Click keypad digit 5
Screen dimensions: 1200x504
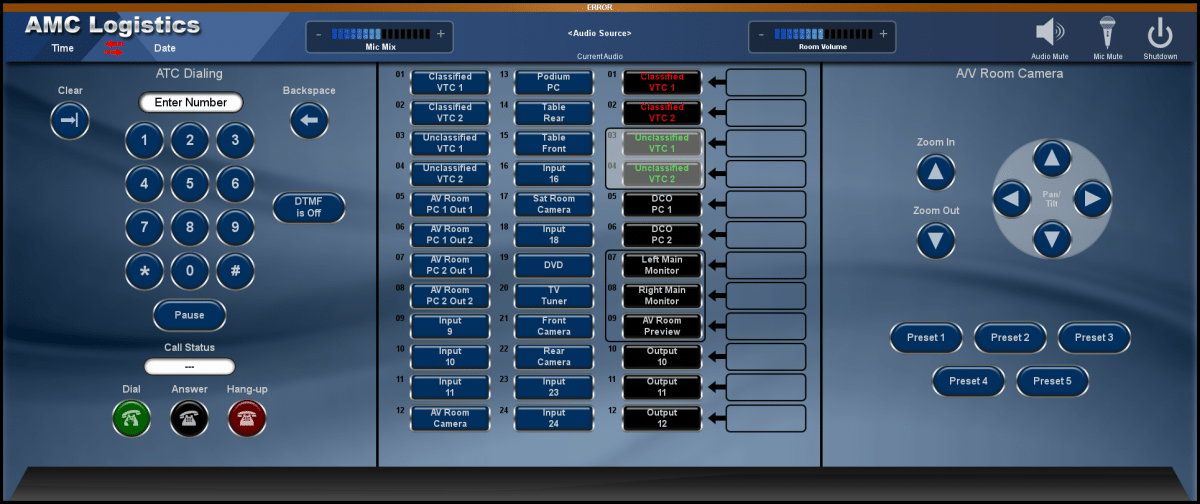point(190,184)
